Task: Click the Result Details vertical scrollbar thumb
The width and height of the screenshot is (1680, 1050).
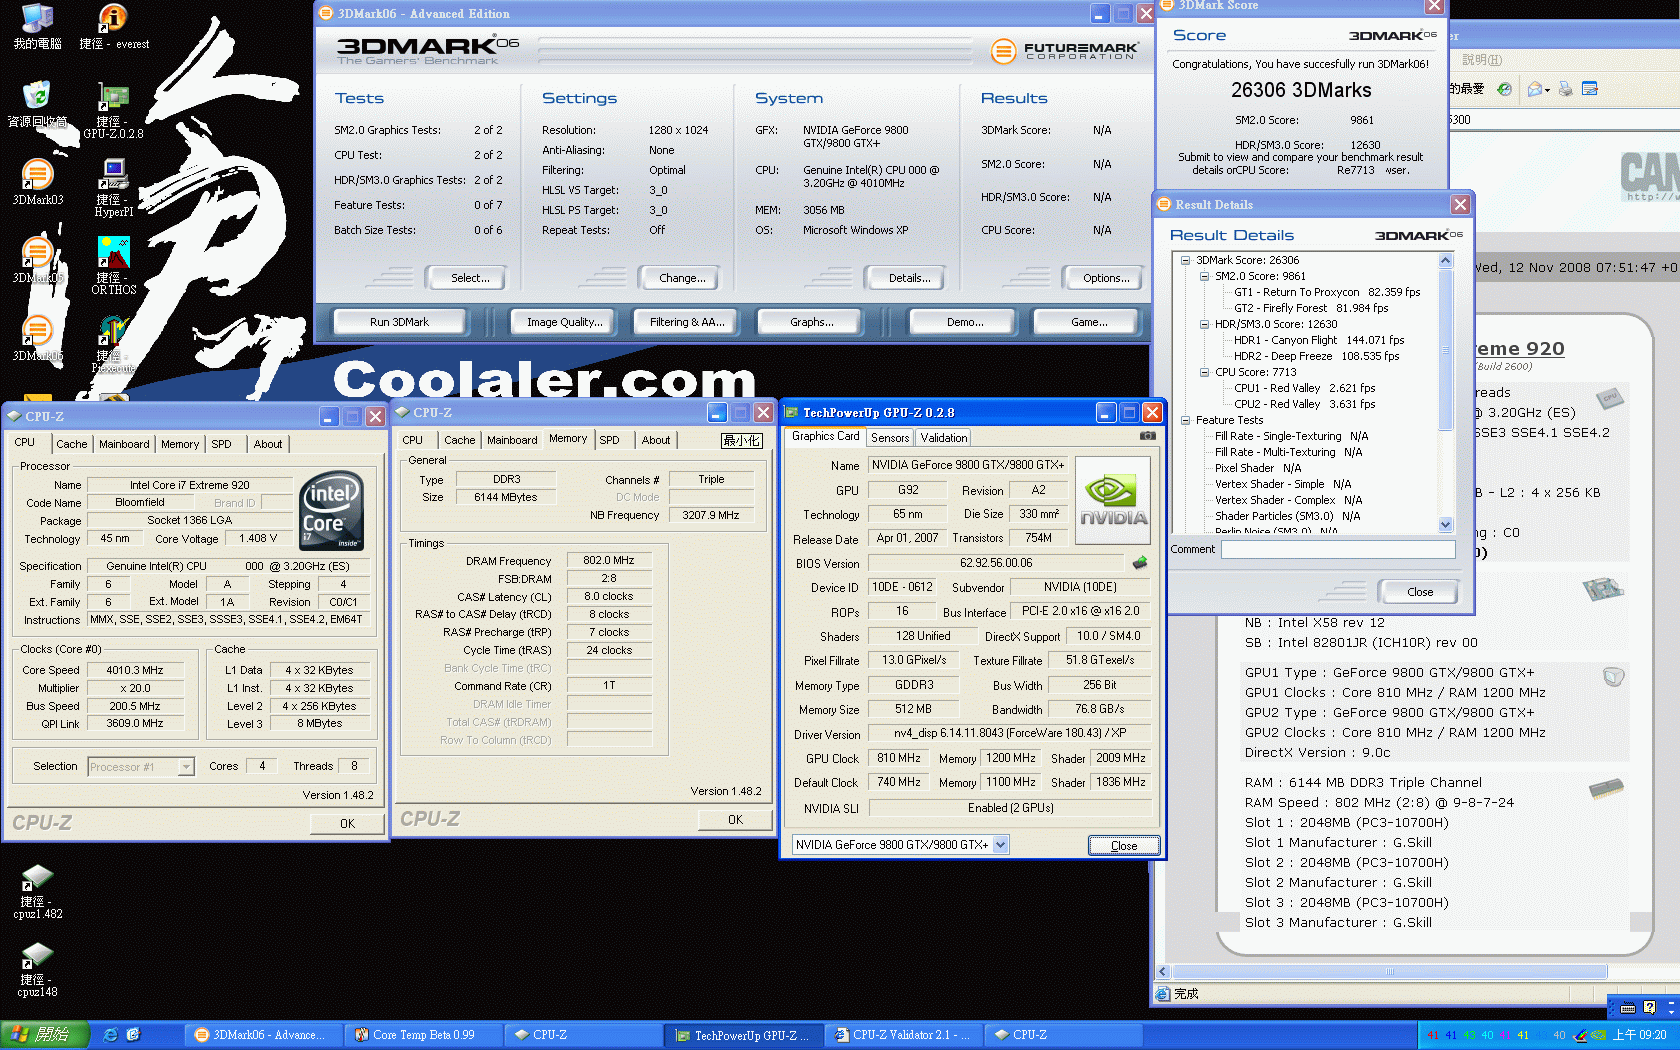Action: [x=1445, y=350]
